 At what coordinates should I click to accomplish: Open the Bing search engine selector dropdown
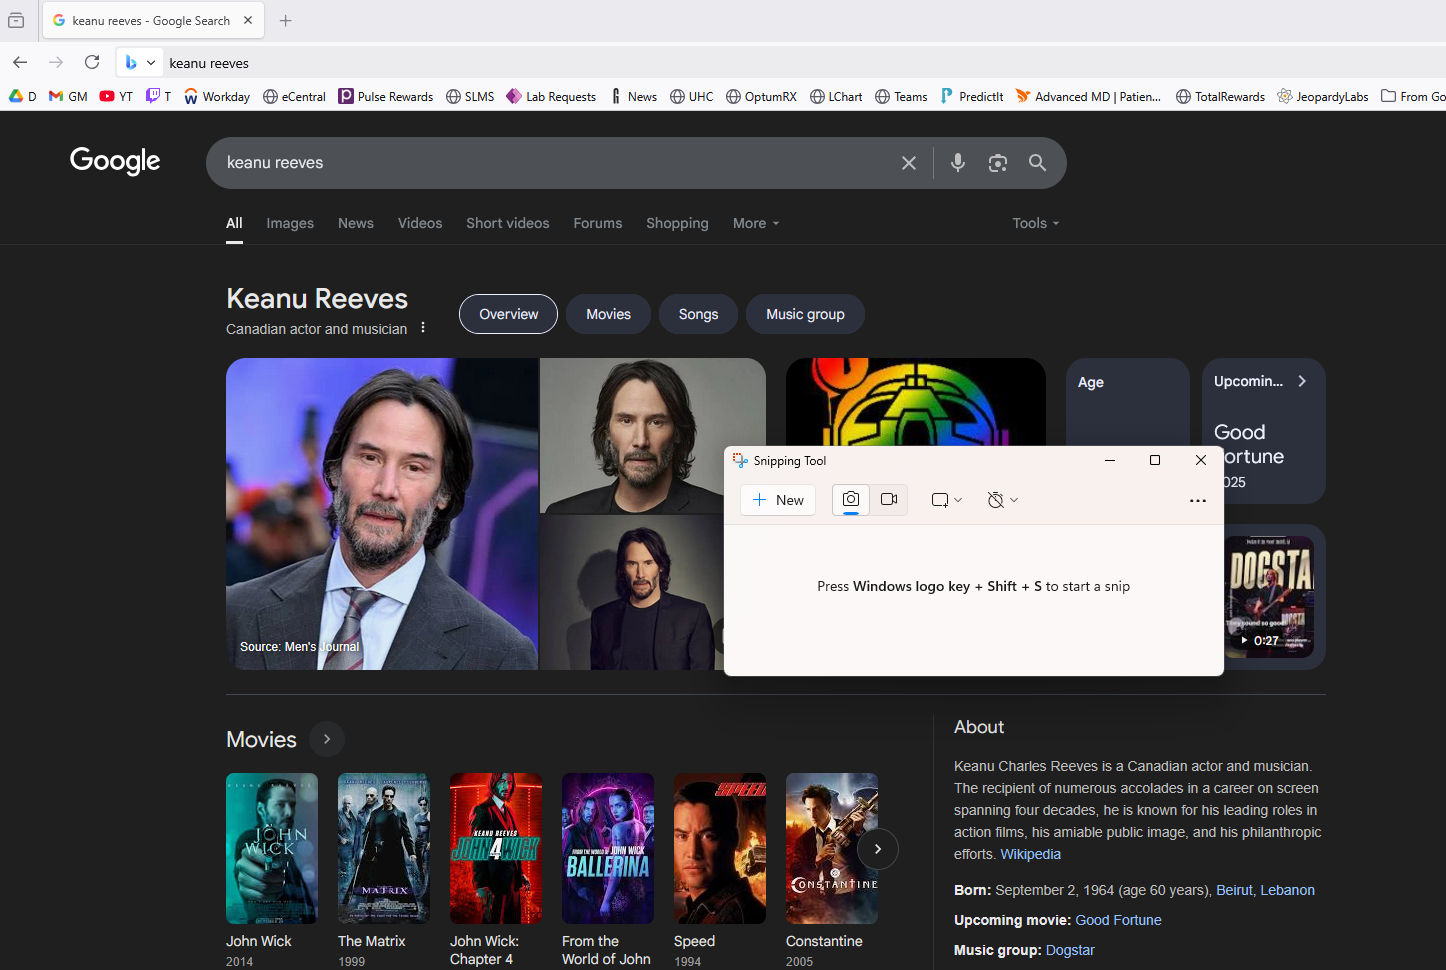[x=139, y=62]
